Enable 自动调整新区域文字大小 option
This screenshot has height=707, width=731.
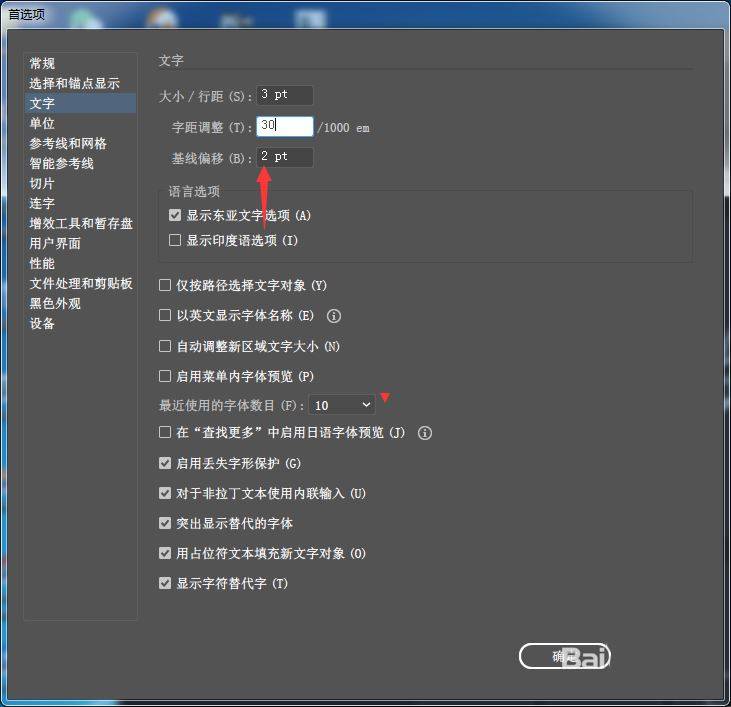(x=166, y=346)
